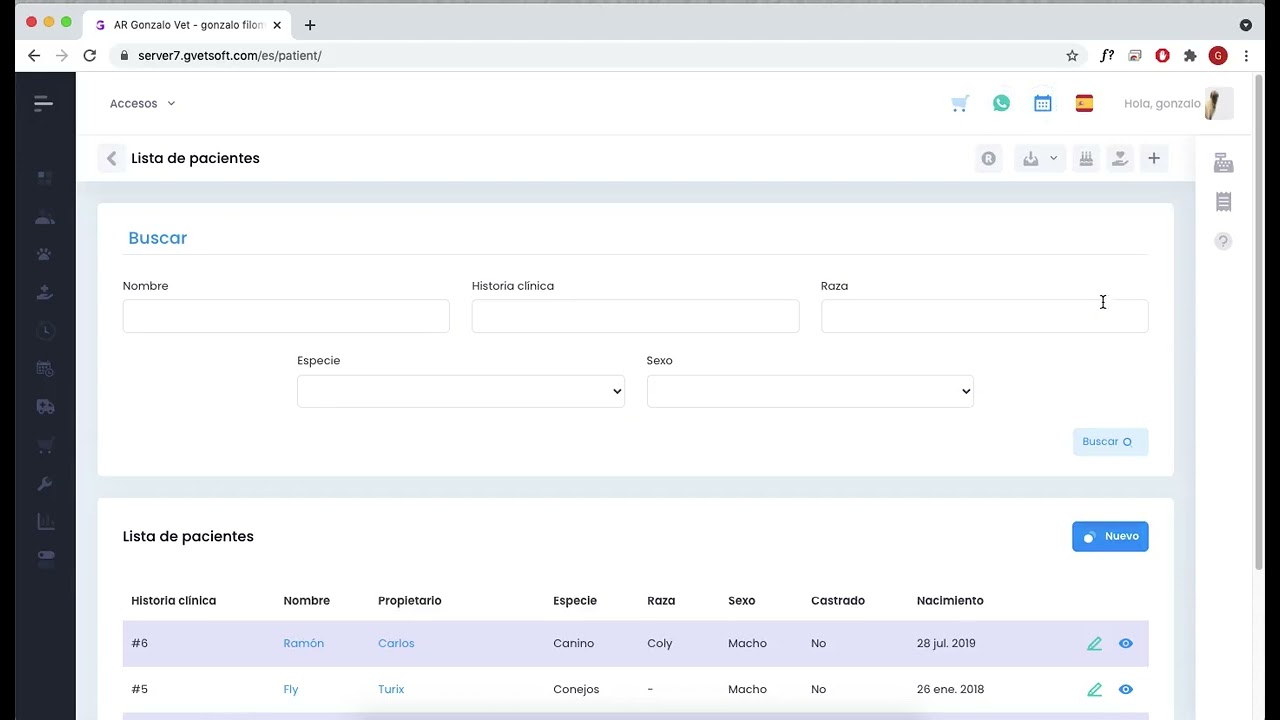Open the hand with medical cross sidebar icon
This screenshot has height=720, width=1280.
click(44, 292)
